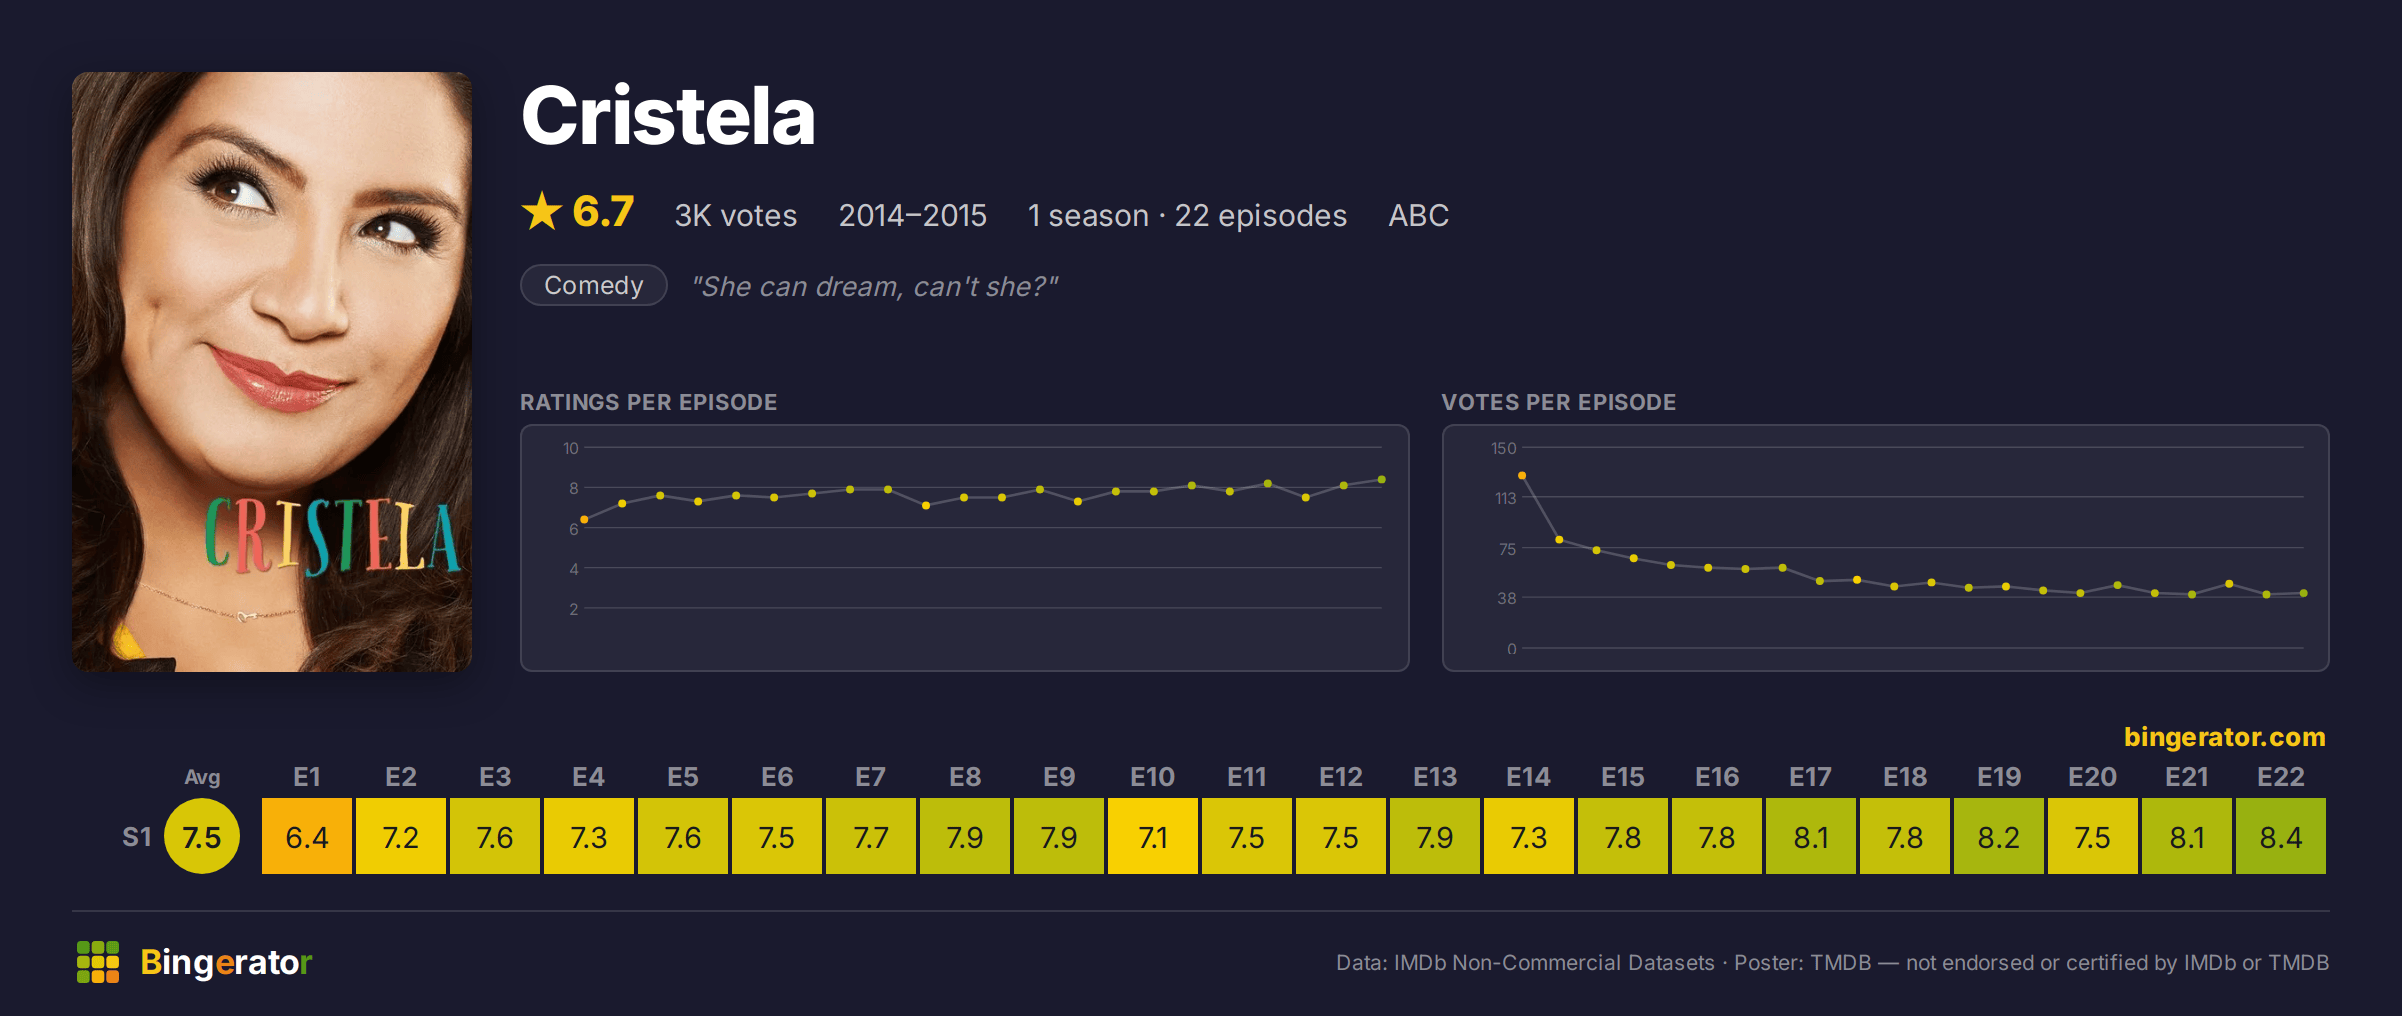Click the last point in ratings chart
This screenshot has height=1016, width=2402.
point(1382,480)
